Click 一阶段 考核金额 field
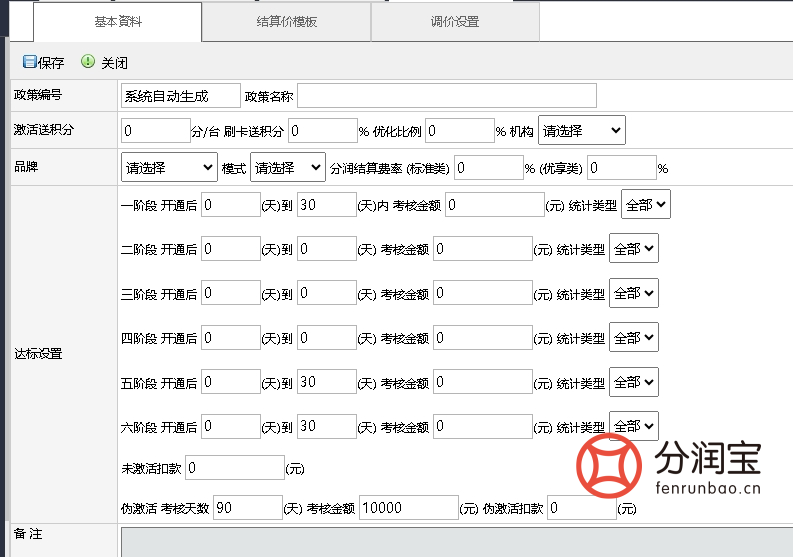This screenshot has height=557, width=793. tap(495, 204)
